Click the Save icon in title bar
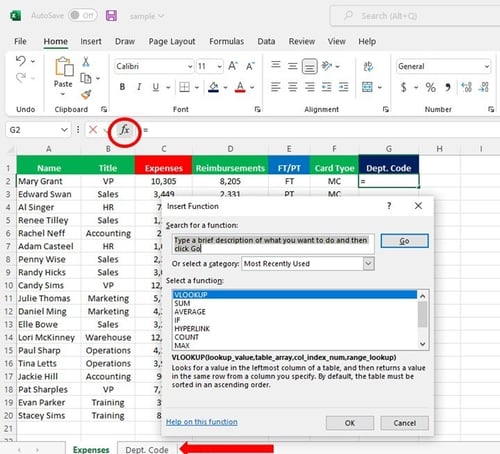 111,16
